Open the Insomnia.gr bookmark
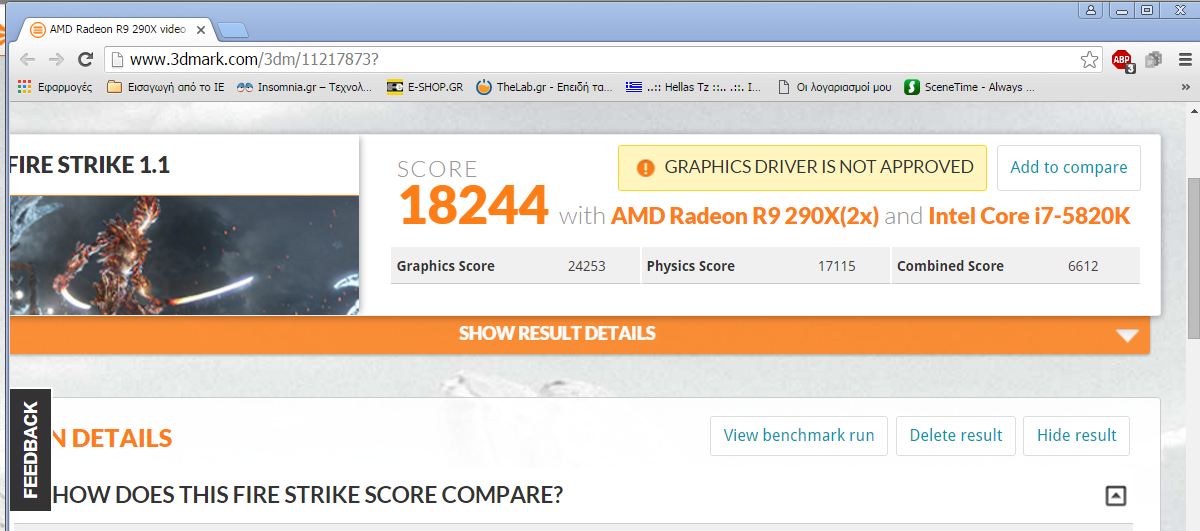Viewport: 1200px width, 531px height. 304,87
